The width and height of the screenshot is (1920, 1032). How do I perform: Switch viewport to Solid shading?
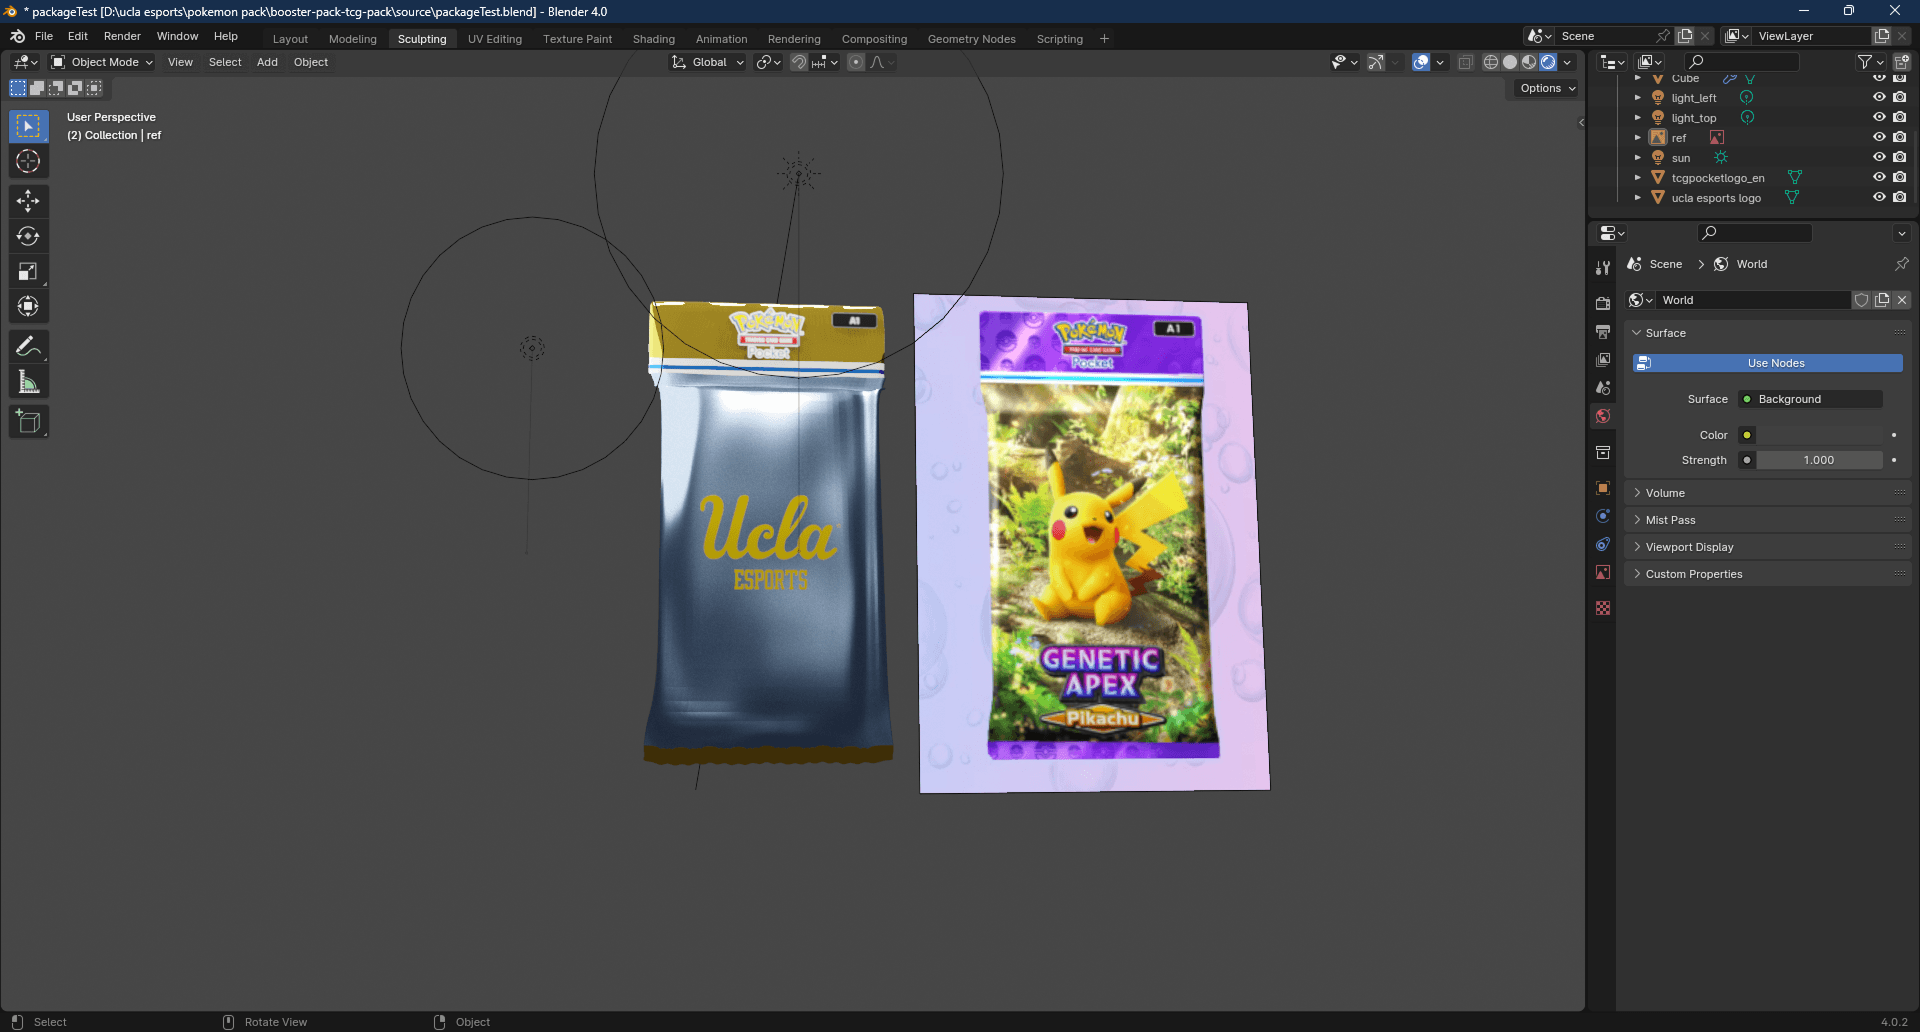[1510, 62]
